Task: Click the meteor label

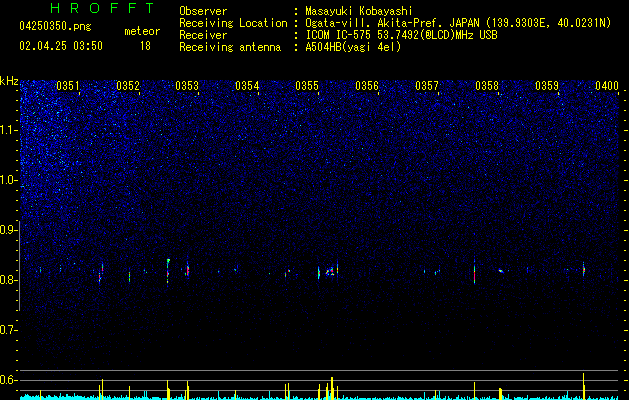Action: pos(142,32)
